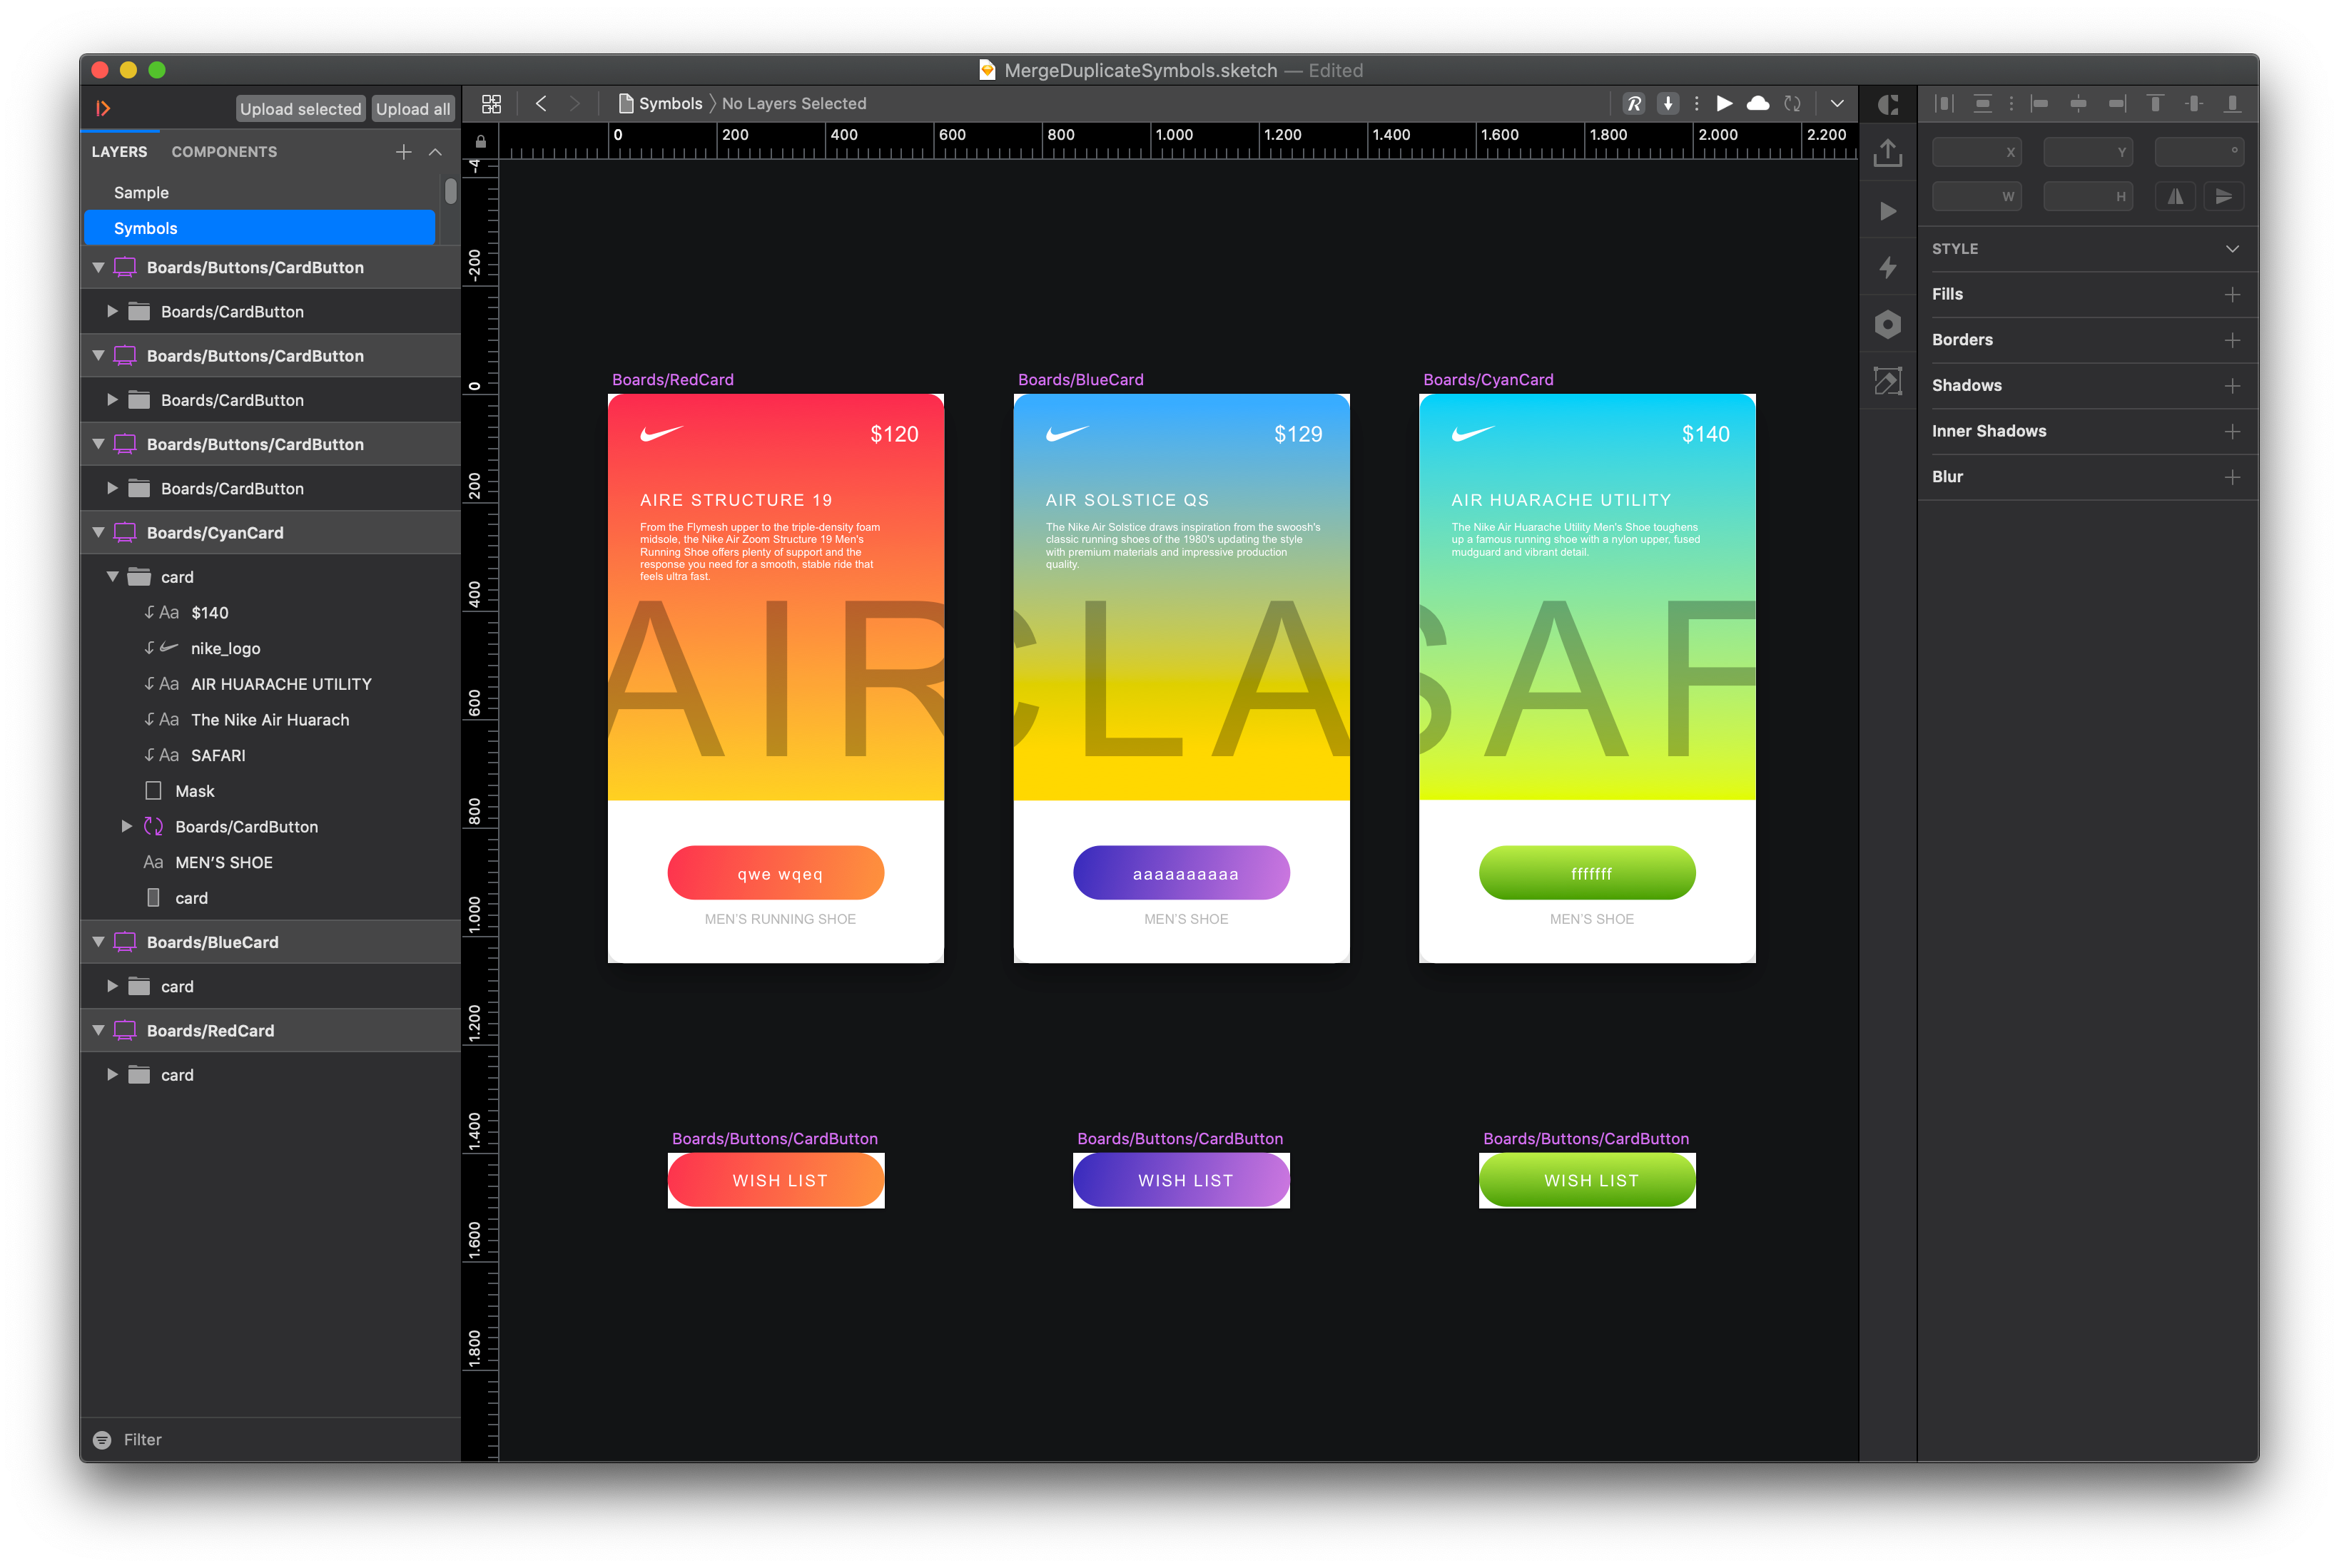2339x1568 pixels.
Task: Select the Symbols page
Action: tap(260, 228)
